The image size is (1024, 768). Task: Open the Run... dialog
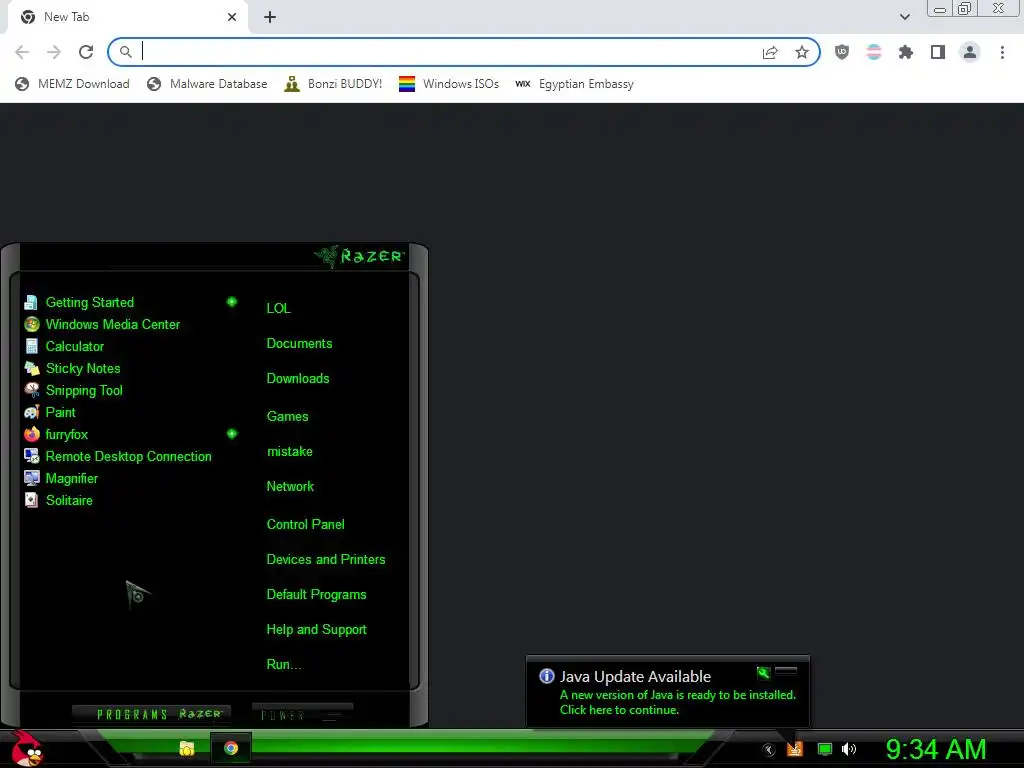pos(283,665)
